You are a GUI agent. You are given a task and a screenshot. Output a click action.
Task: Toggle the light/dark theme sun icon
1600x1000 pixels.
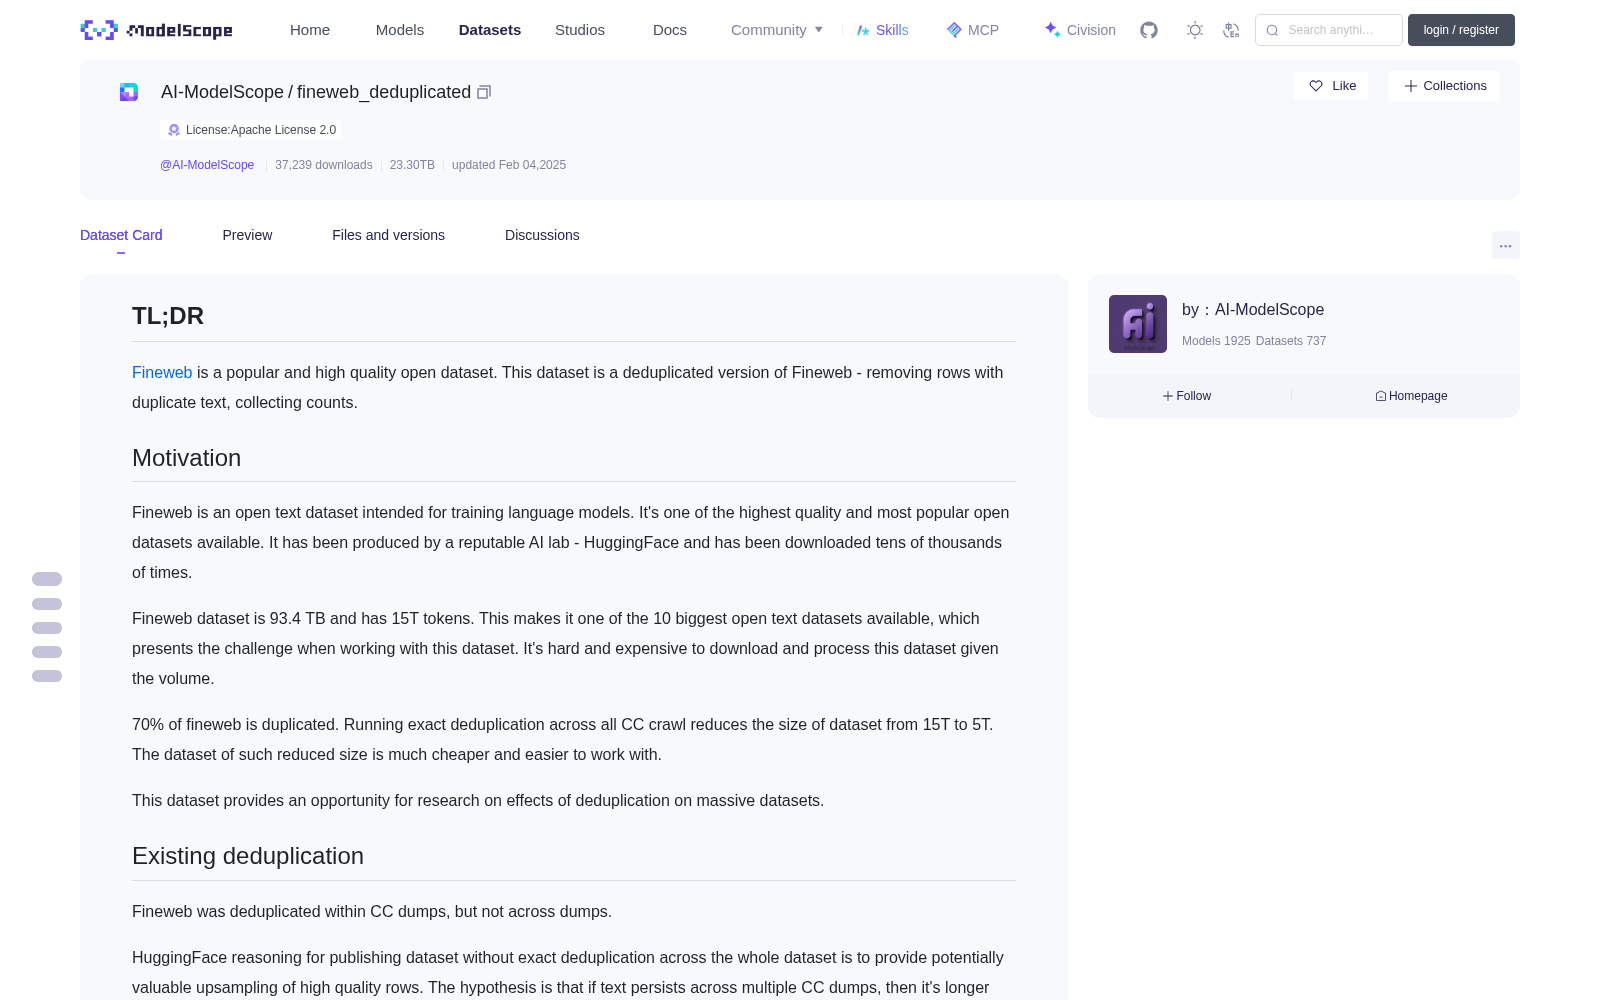click(x=1195, y=30)
